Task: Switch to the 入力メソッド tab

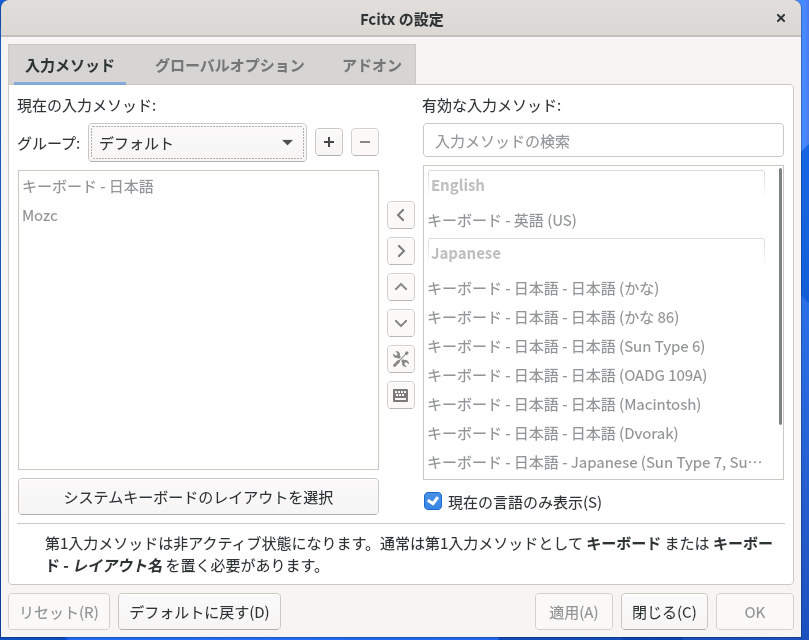Action: (70, 65)
